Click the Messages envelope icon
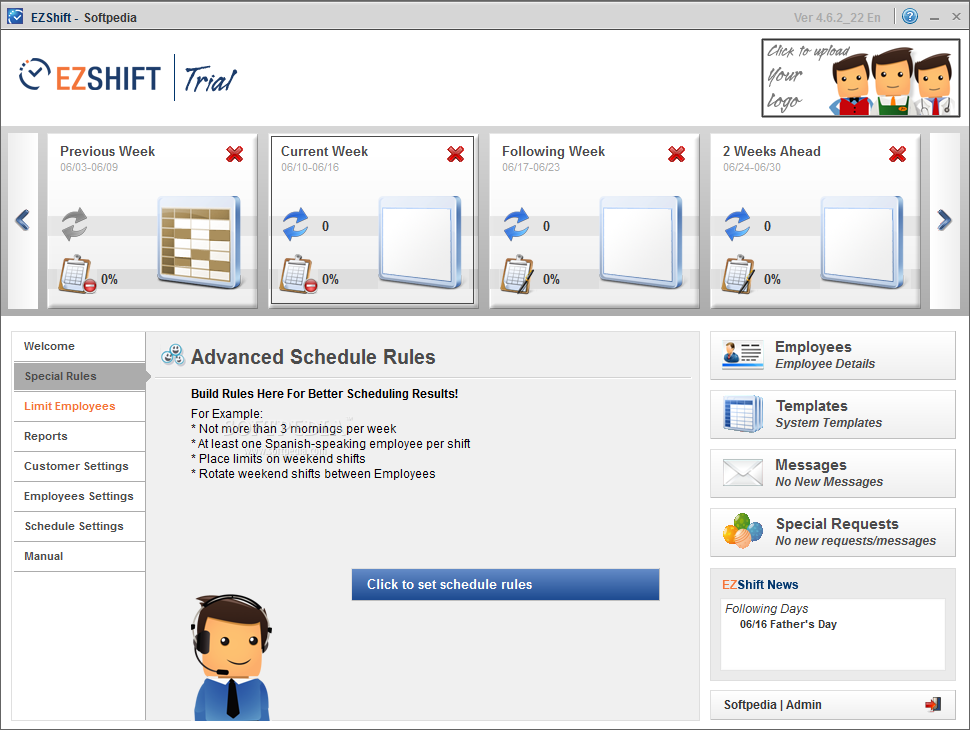 pyautogui.click(x=742, y=473)
